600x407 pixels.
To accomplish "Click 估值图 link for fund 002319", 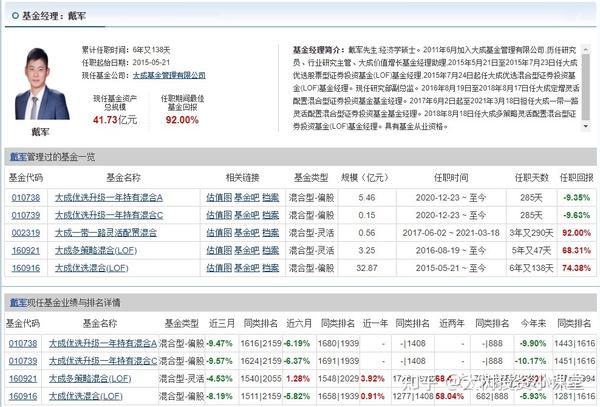I will coord(219,233).
